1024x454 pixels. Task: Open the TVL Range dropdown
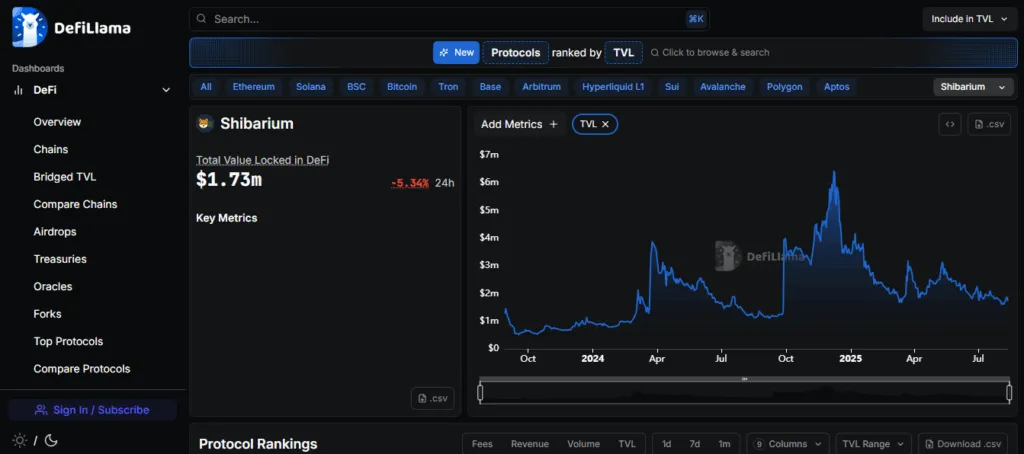874,444
